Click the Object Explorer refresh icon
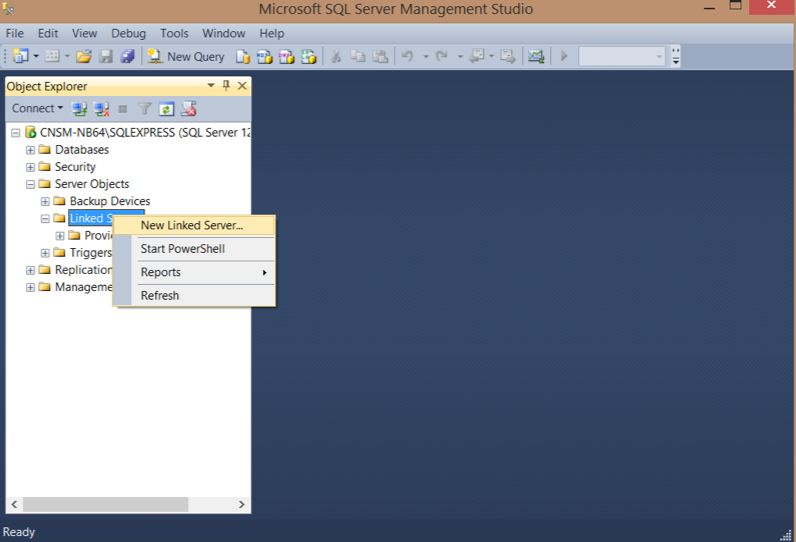Viewport: 796px width, 542px height. [x=167, y=108]
